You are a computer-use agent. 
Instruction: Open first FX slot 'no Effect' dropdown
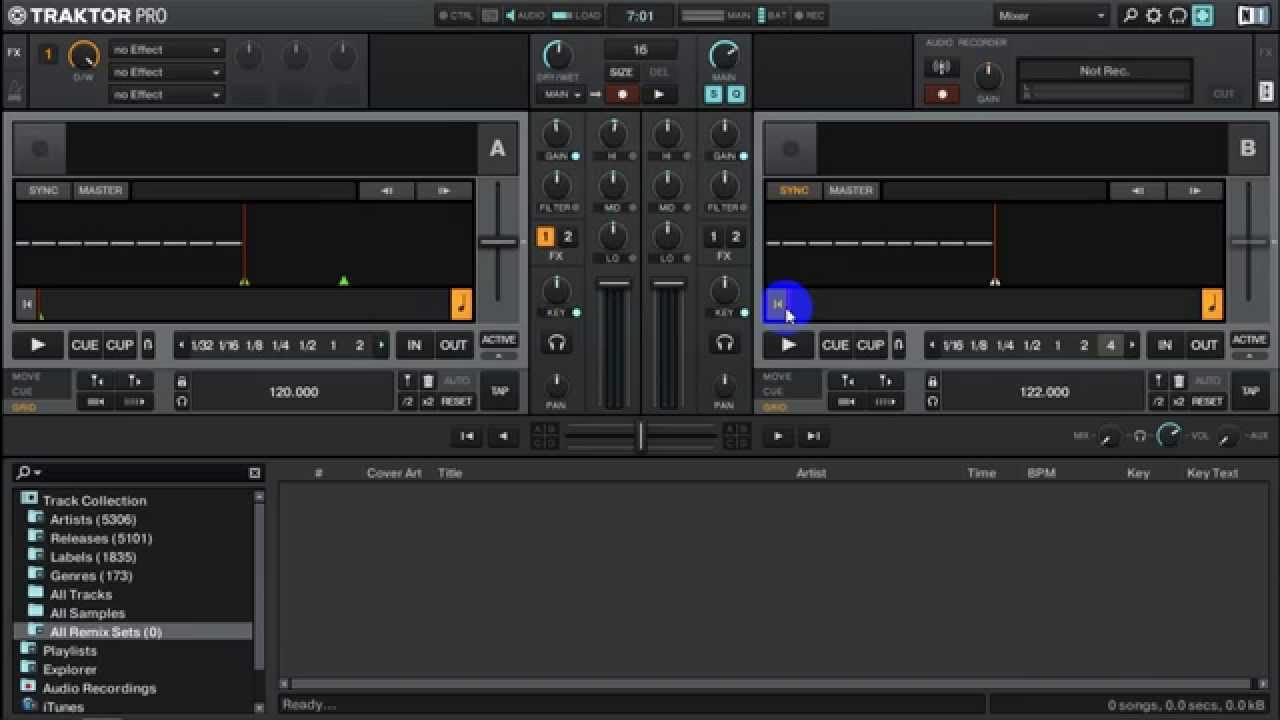tap(166, 49)
